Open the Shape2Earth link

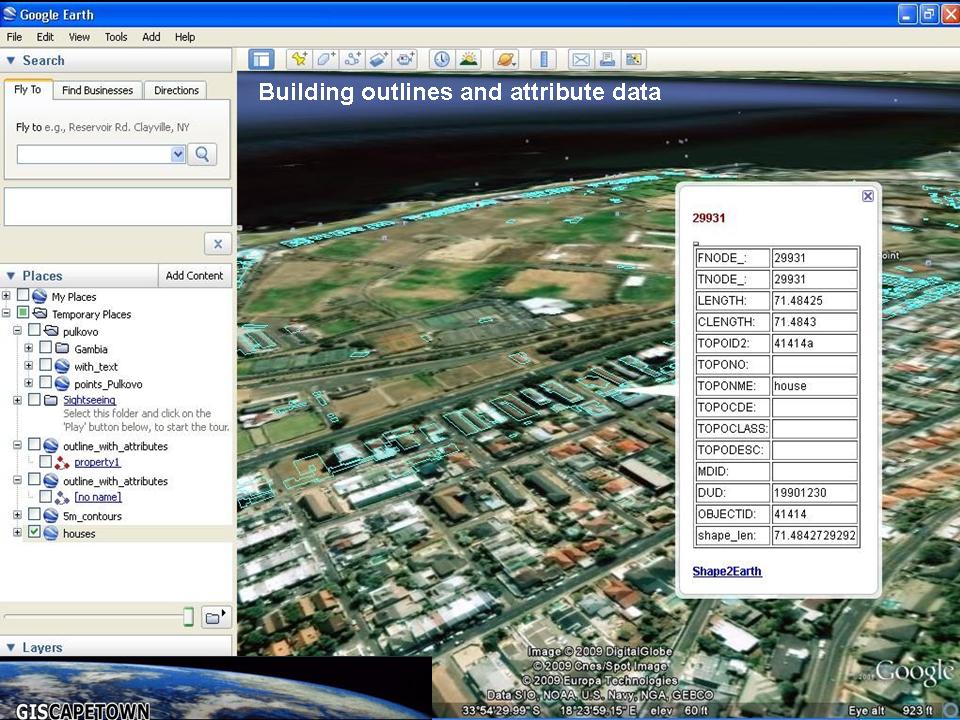pyautogui.click(x=727, y=571)
